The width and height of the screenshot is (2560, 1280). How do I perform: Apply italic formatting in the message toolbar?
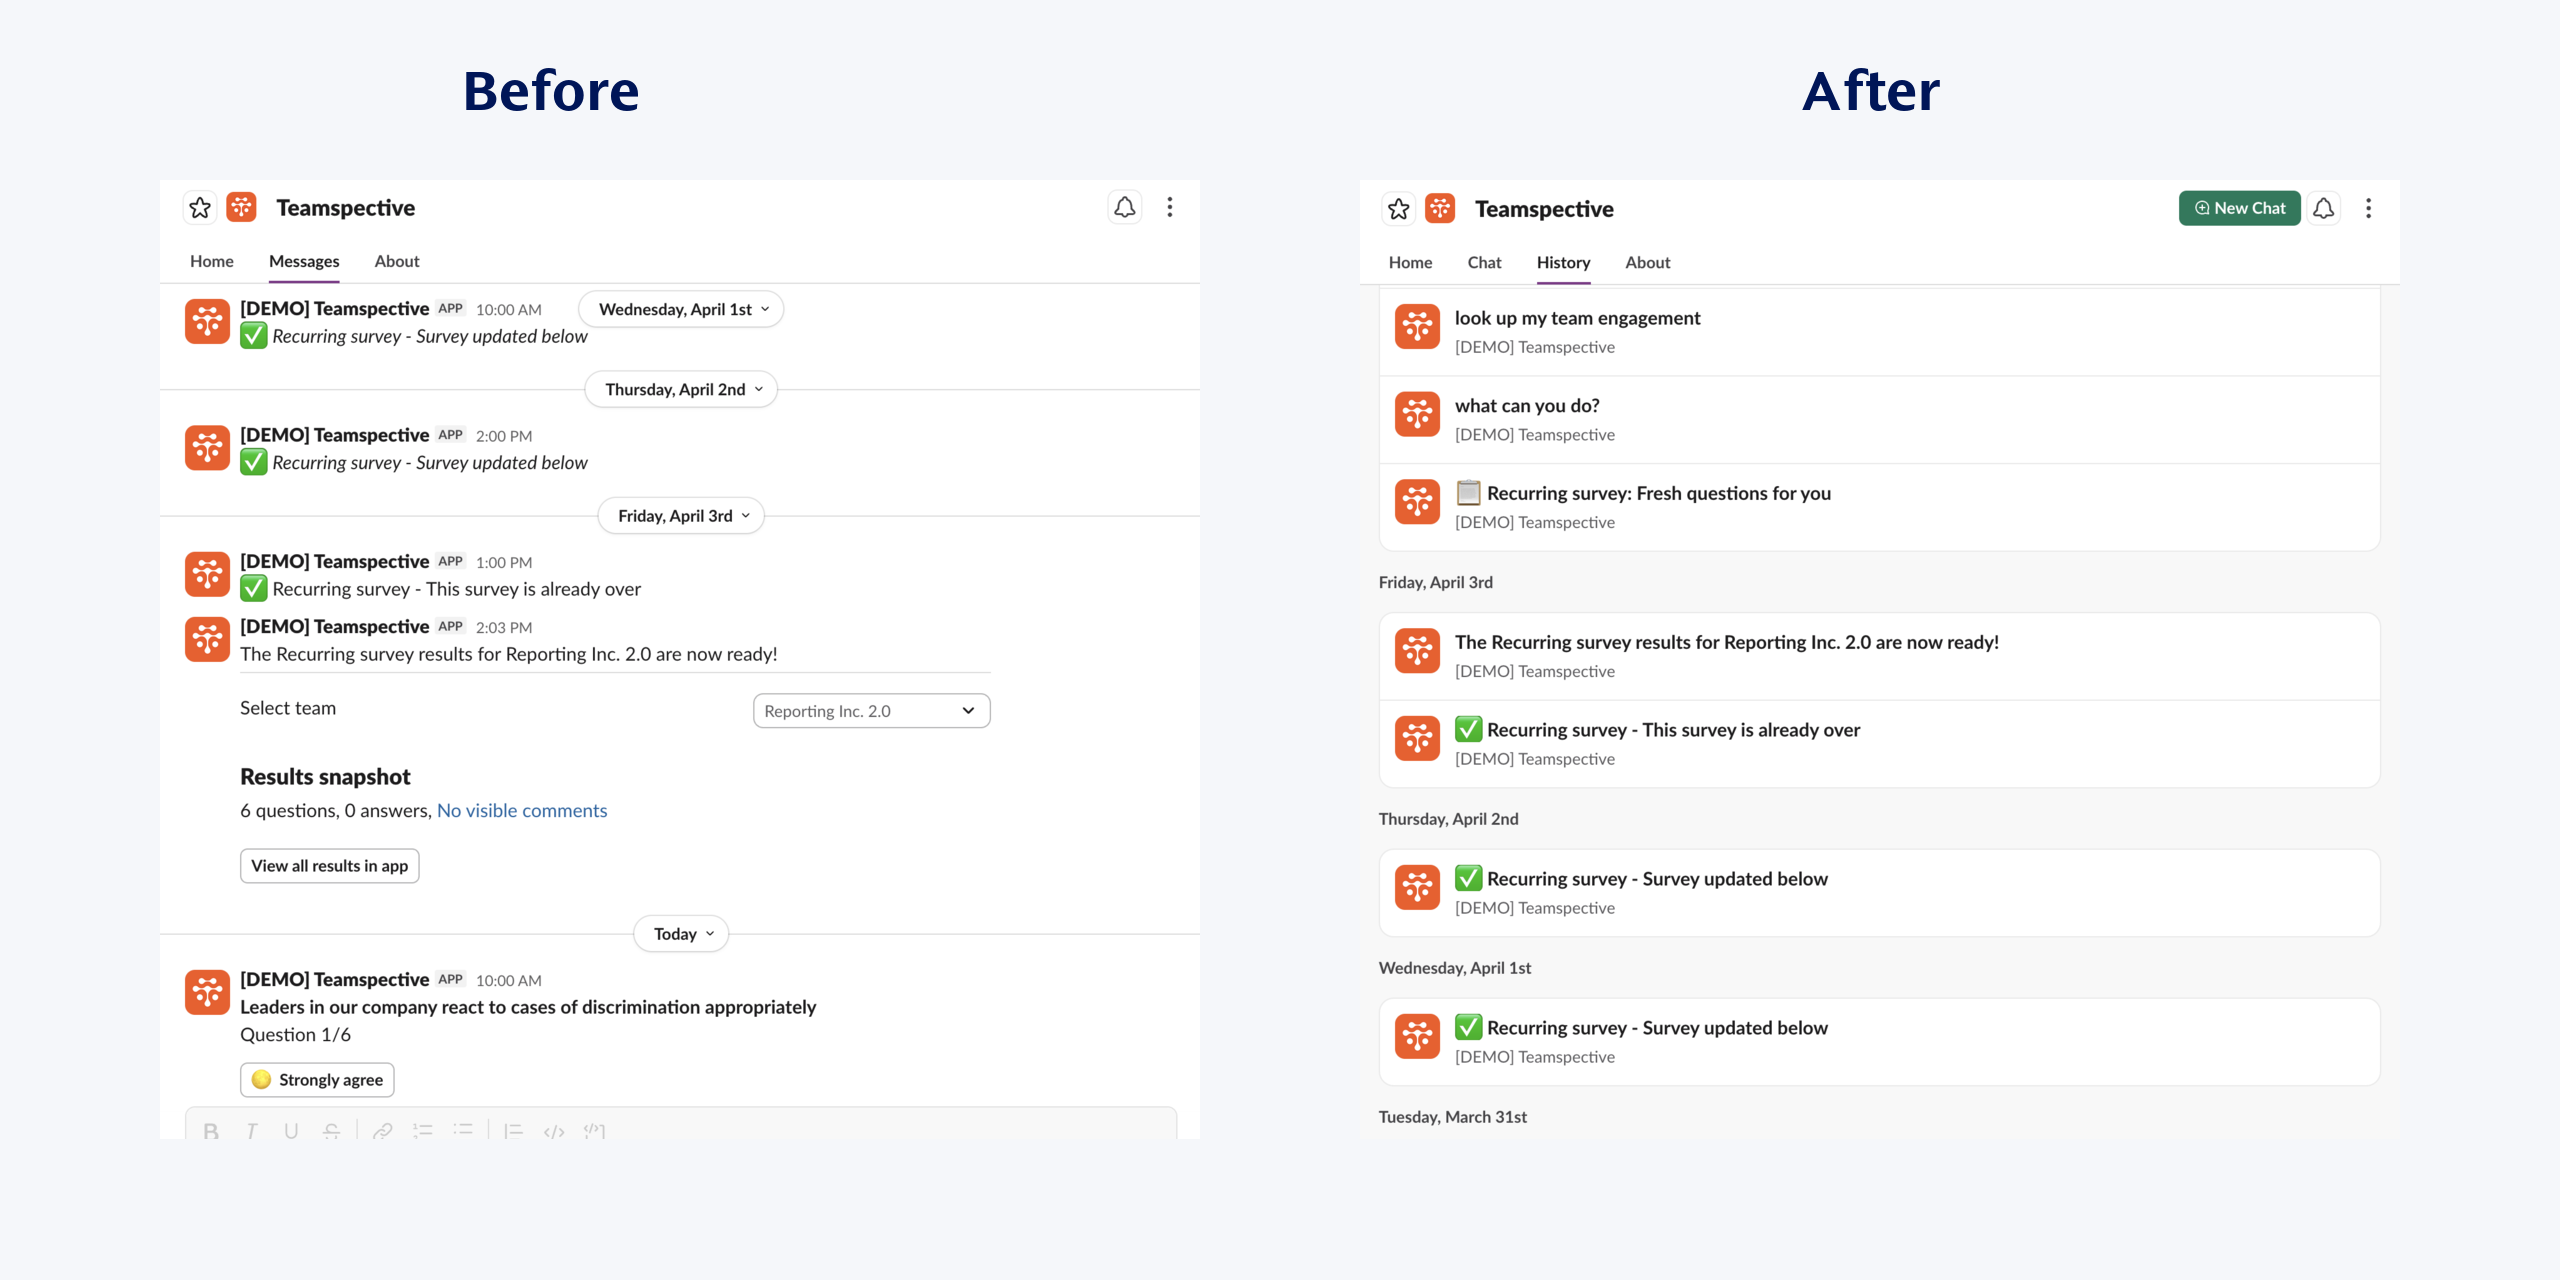(x=250, y=1130)
